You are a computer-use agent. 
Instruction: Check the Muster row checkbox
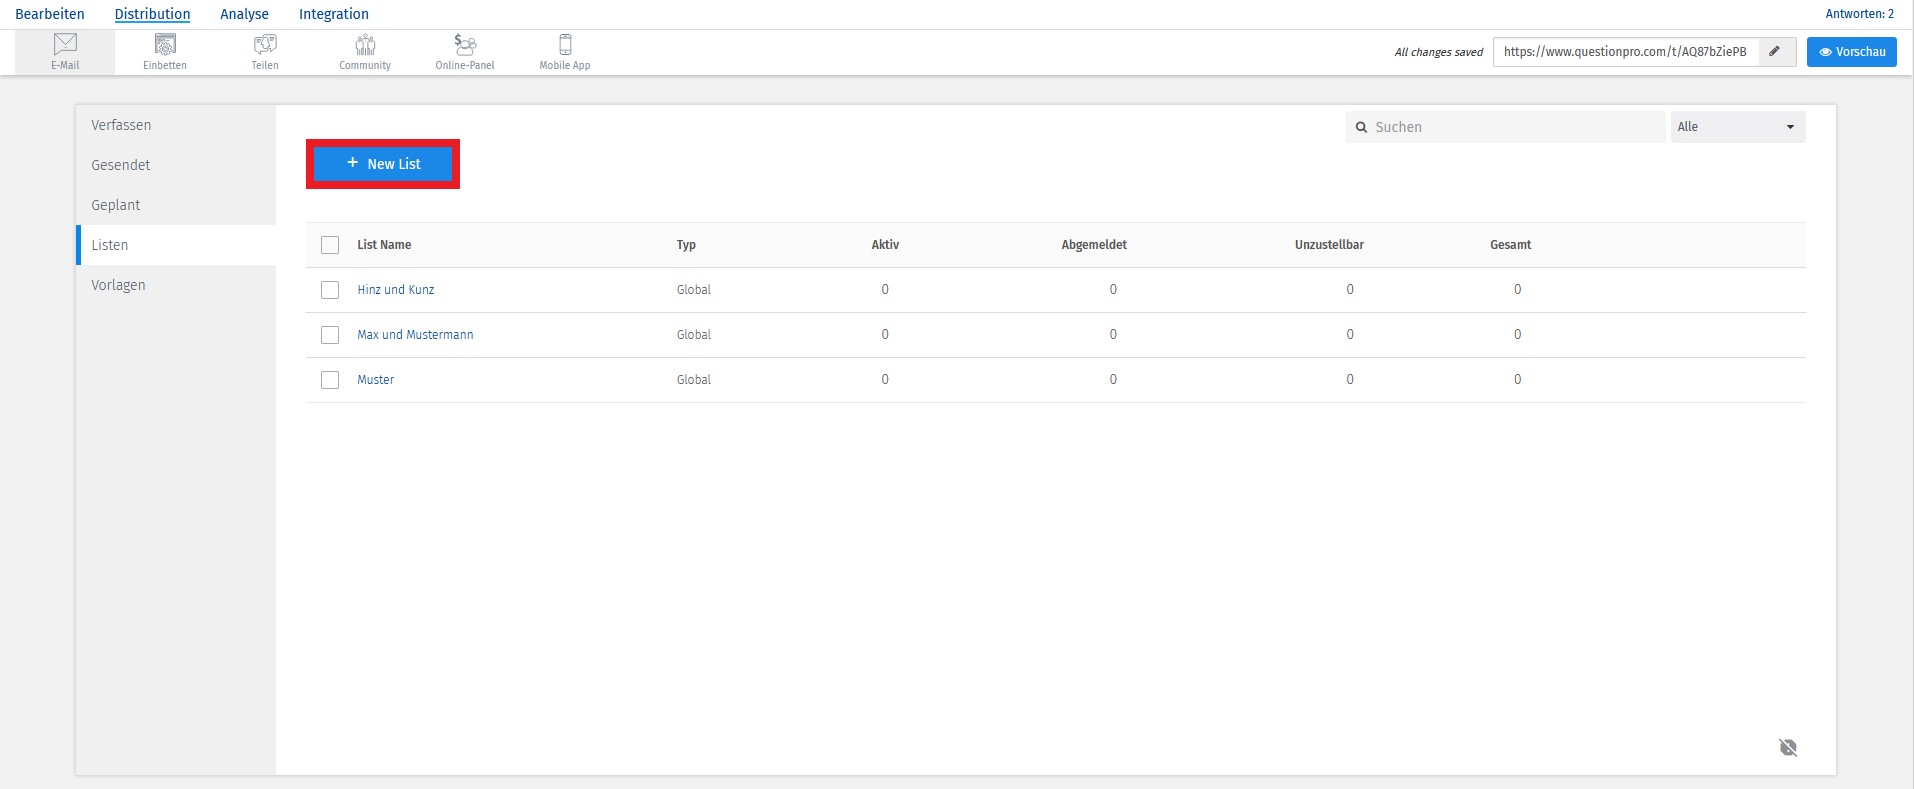tap(330, 380)
